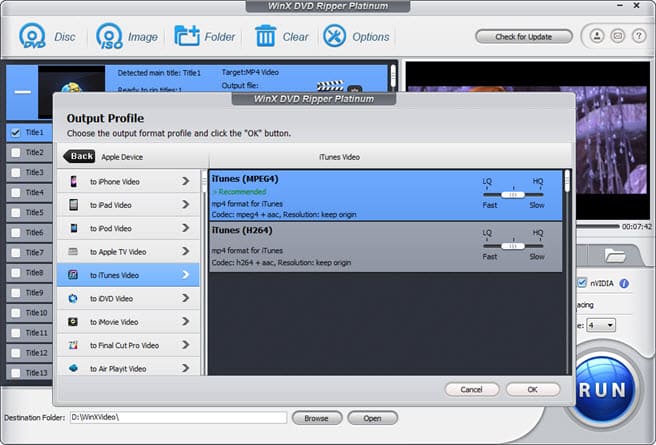Select to iDVD Video category

tap(128, 299)
